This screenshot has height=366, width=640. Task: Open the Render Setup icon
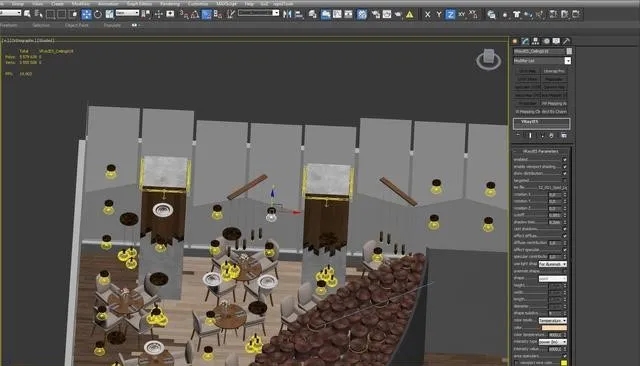[376, 14]
